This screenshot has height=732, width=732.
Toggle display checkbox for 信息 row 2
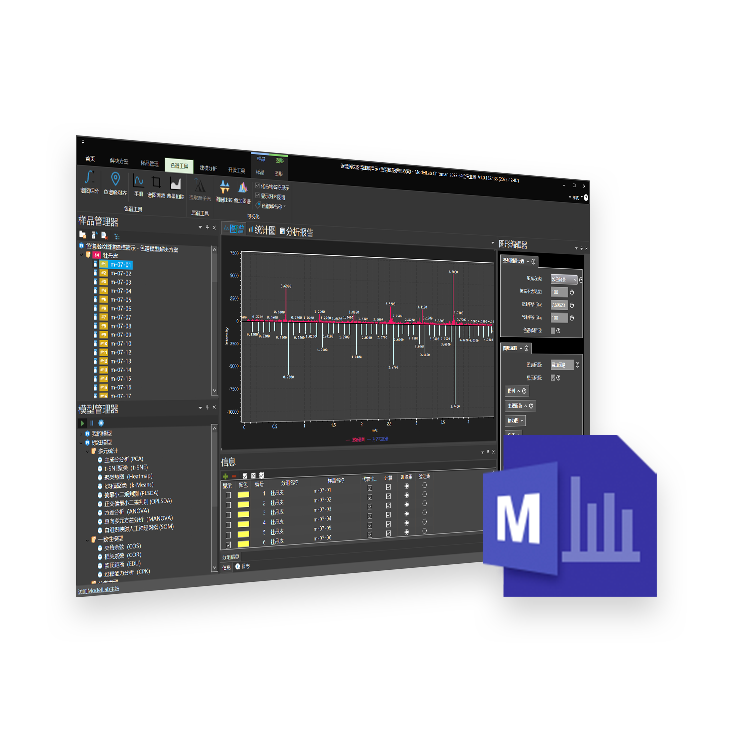pos(228,505)
